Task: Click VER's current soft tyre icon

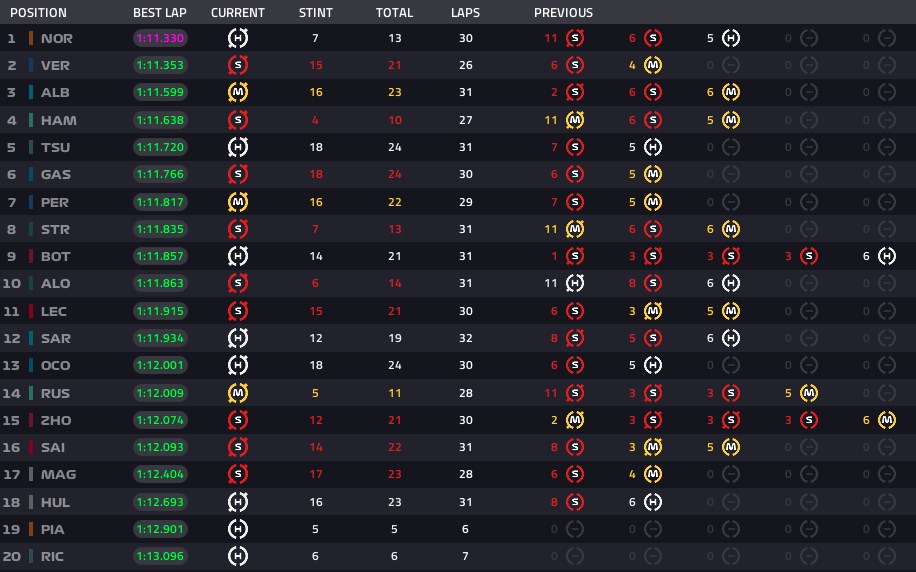Action: pyautogui.click(x=238, y=65)
